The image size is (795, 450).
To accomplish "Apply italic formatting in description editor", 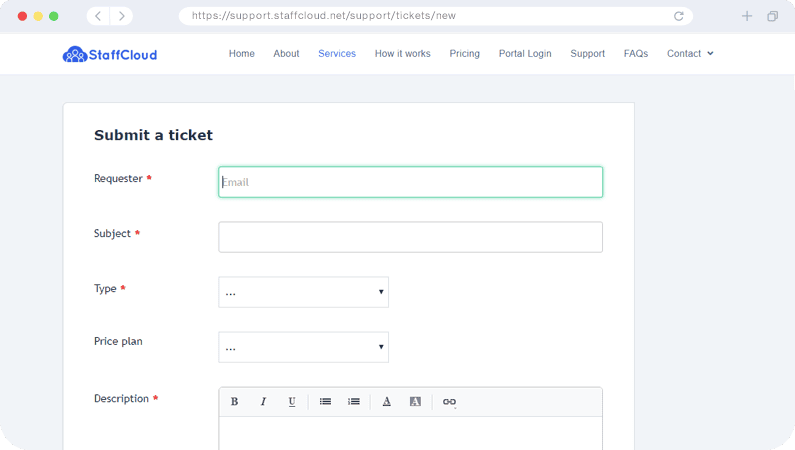I will [x=263, y=401].
